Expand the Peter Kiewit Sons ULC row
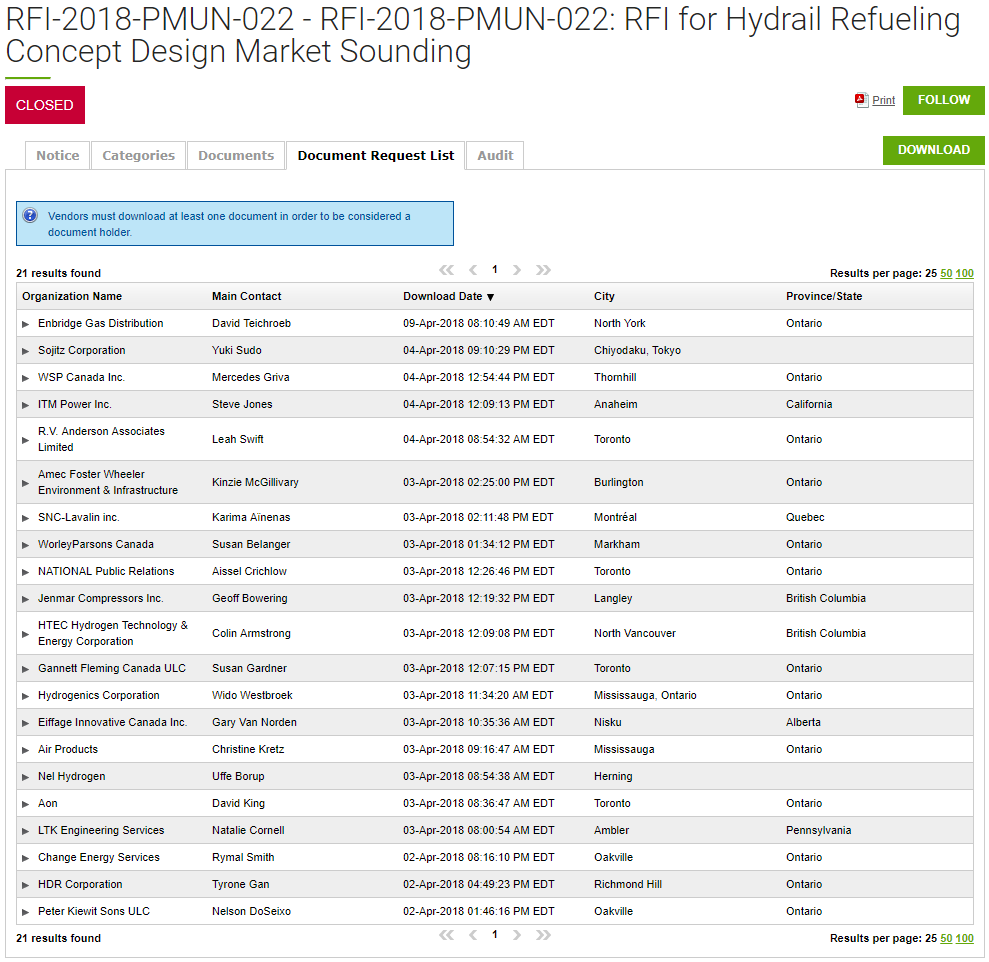The height and width of the screenshot is (962, 989). coord(25,912)
